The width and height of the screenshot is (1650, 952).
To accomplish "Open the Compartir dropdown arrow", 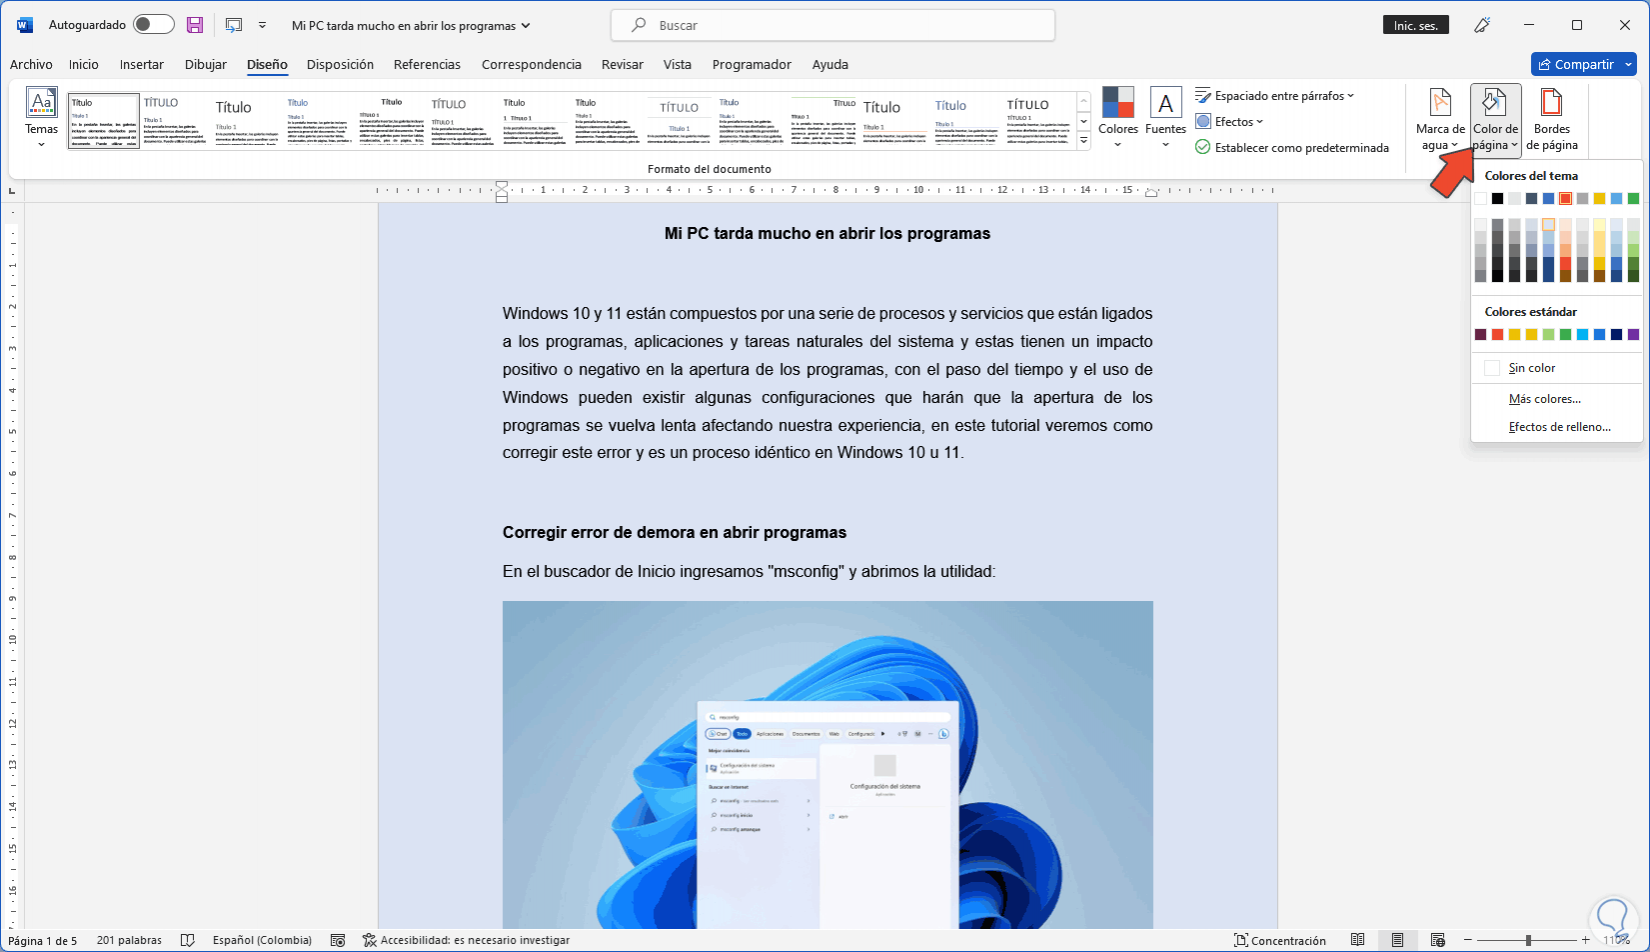I will tap(1628, 64).
